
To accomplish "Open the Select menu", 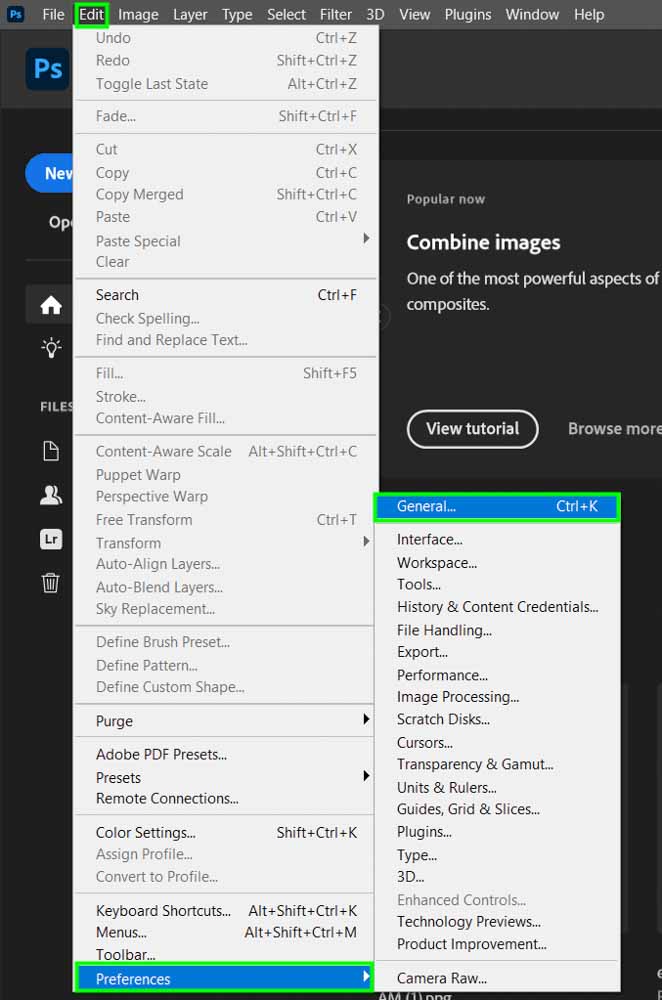I will coord(286,14).
